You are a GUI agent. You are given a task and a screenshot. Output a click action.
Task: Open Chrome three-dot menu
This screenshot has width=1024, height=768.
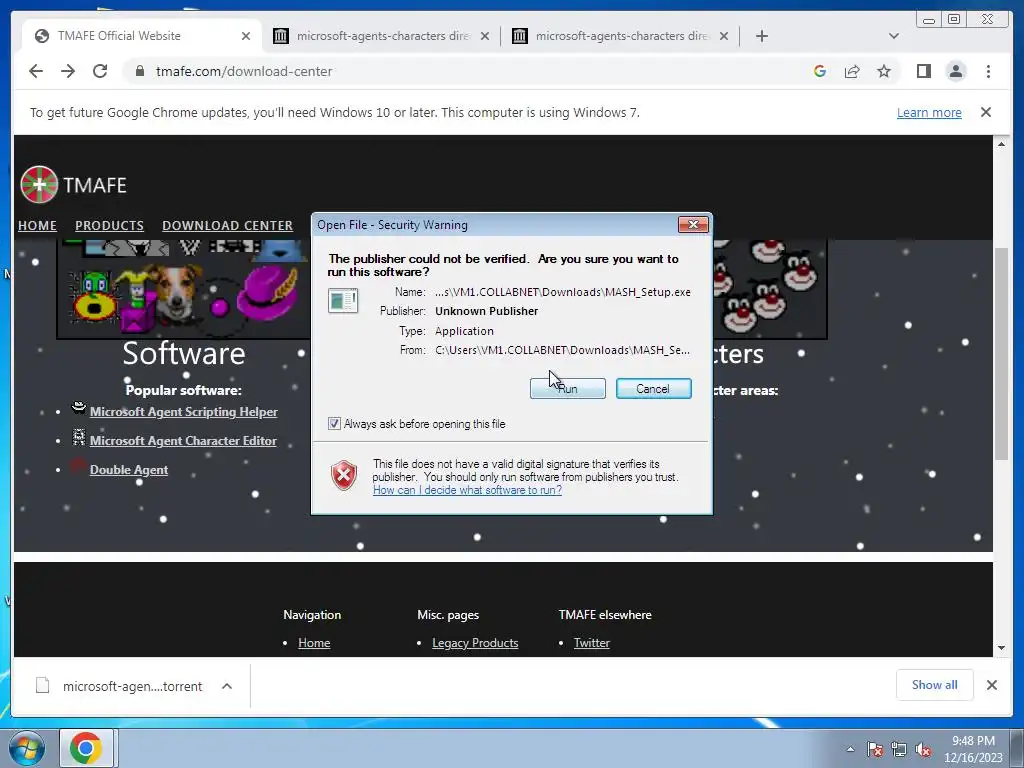[988, 71]
